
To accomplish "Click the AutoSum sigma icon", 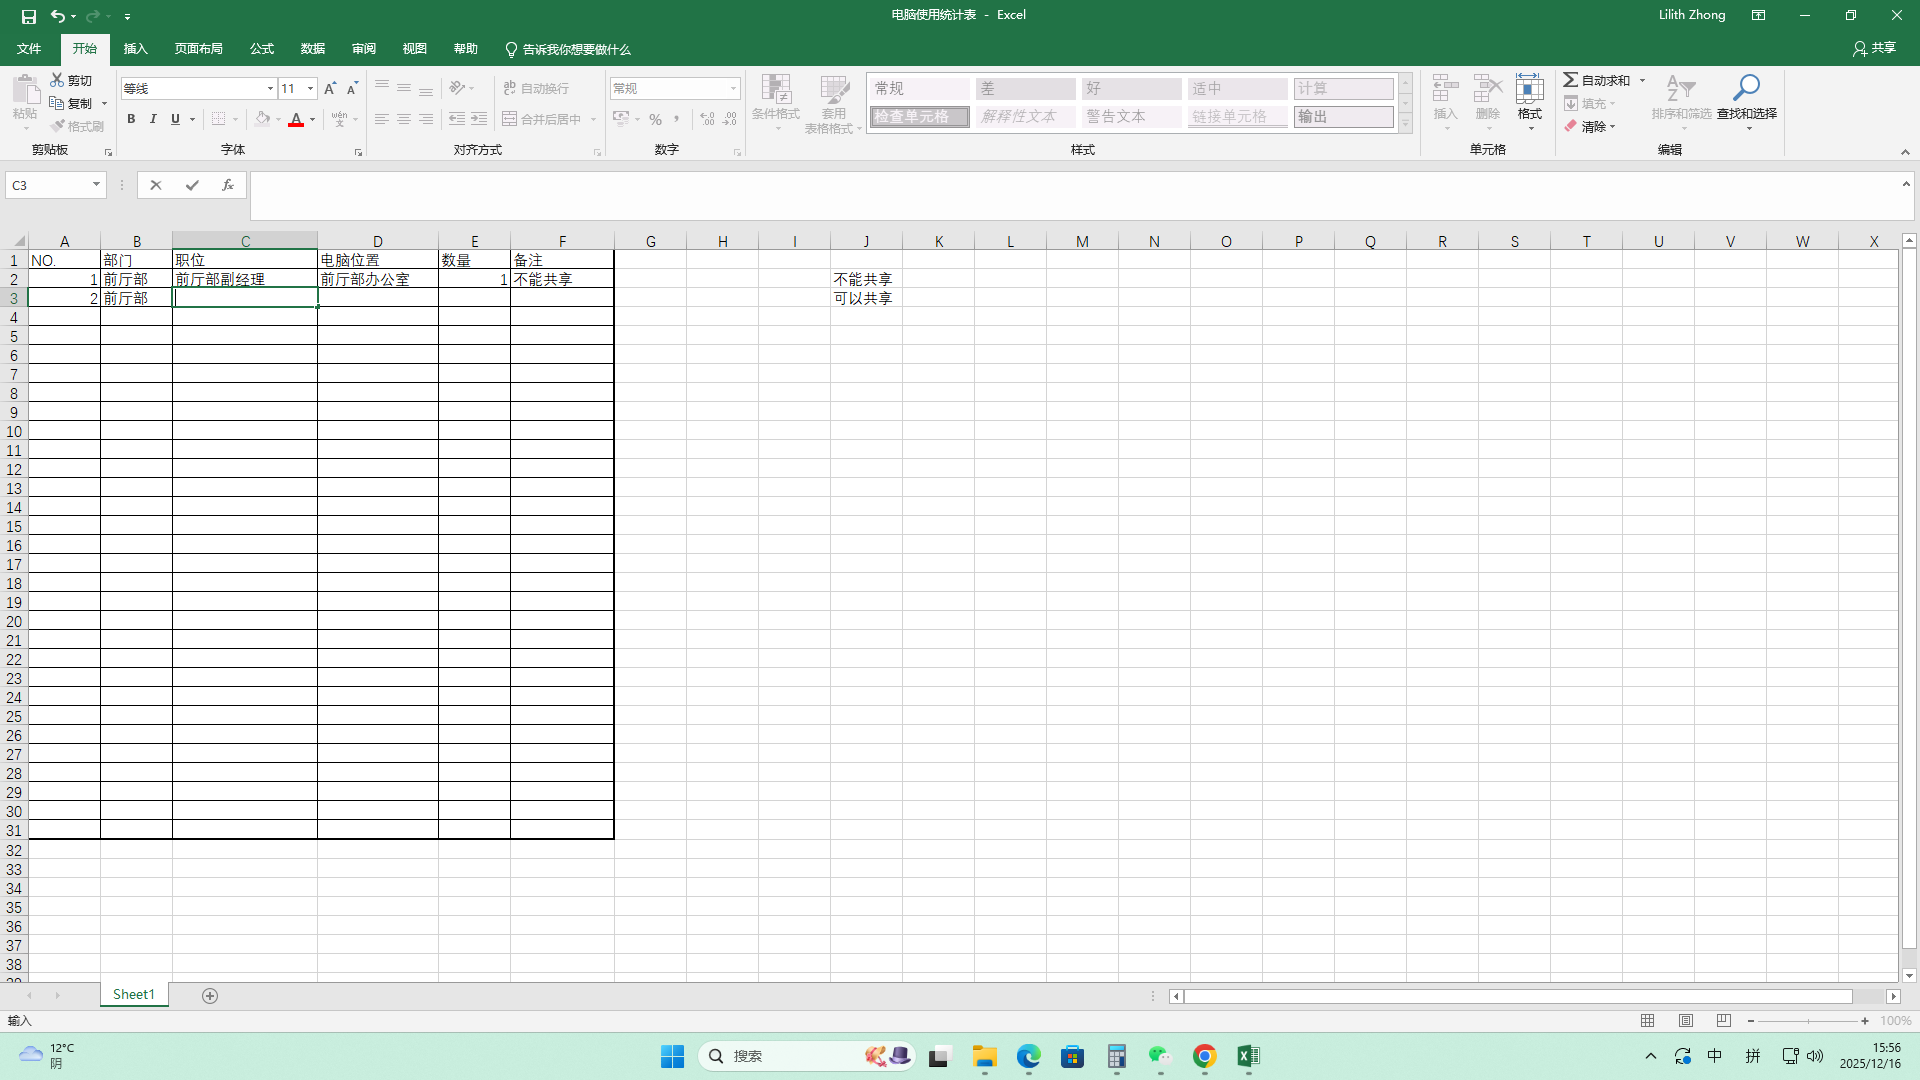I will coord(1571,80).
